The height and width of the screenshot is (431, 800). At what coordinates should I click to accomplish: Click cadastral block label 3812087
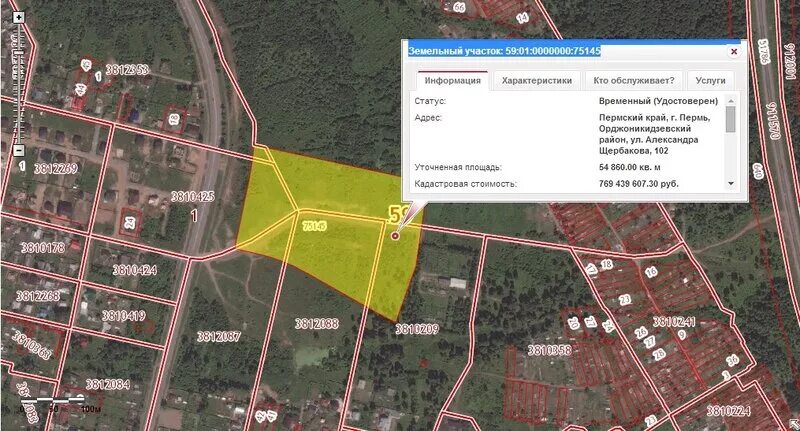click(x=218, y=336)
